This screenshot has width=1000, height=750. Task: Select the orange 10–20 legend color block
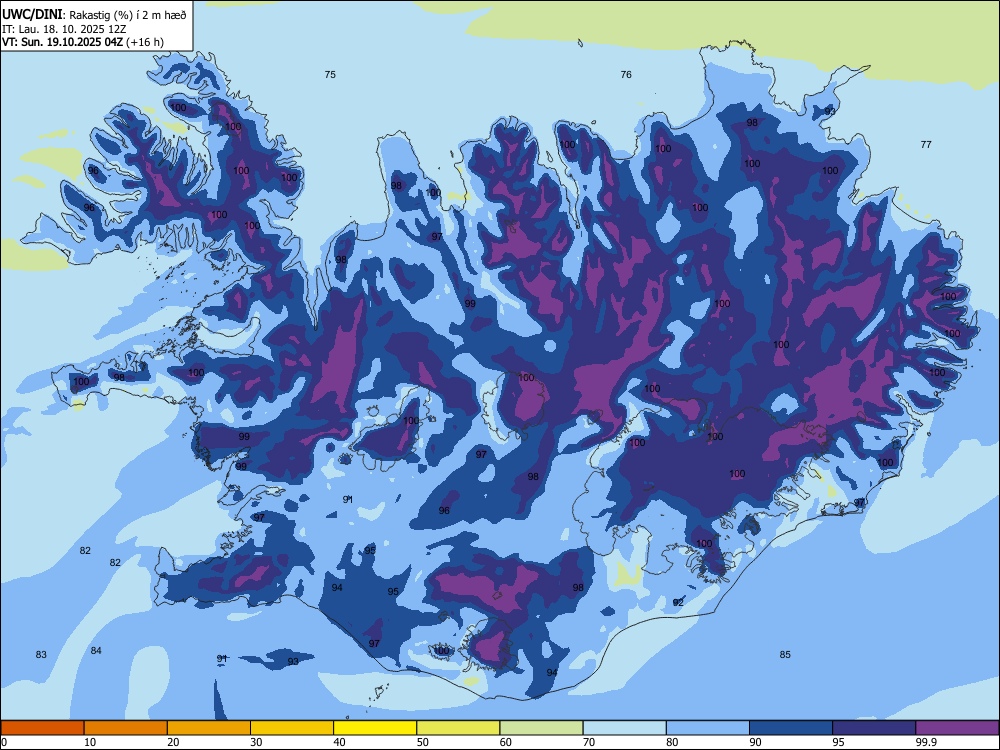126,728
